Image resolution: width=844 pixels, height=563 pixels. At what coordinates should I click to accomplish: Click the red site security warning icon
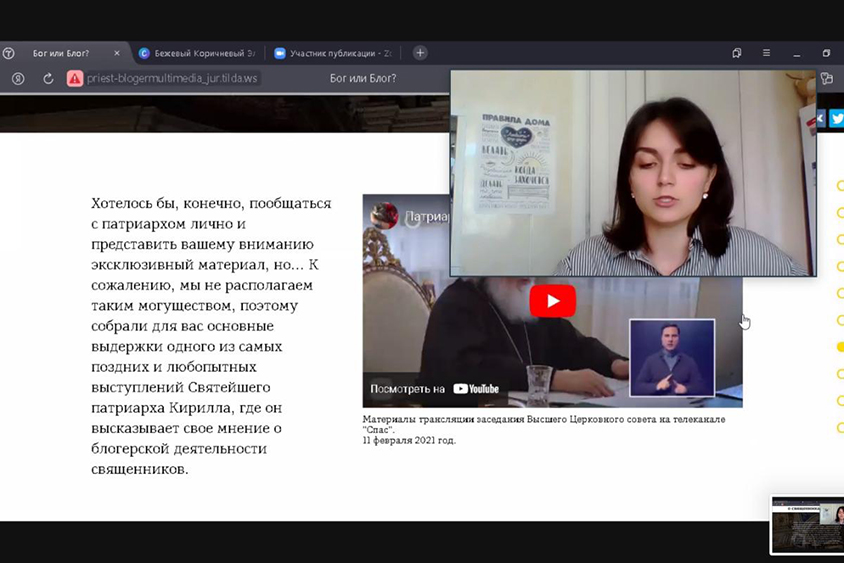coord(75,79)
